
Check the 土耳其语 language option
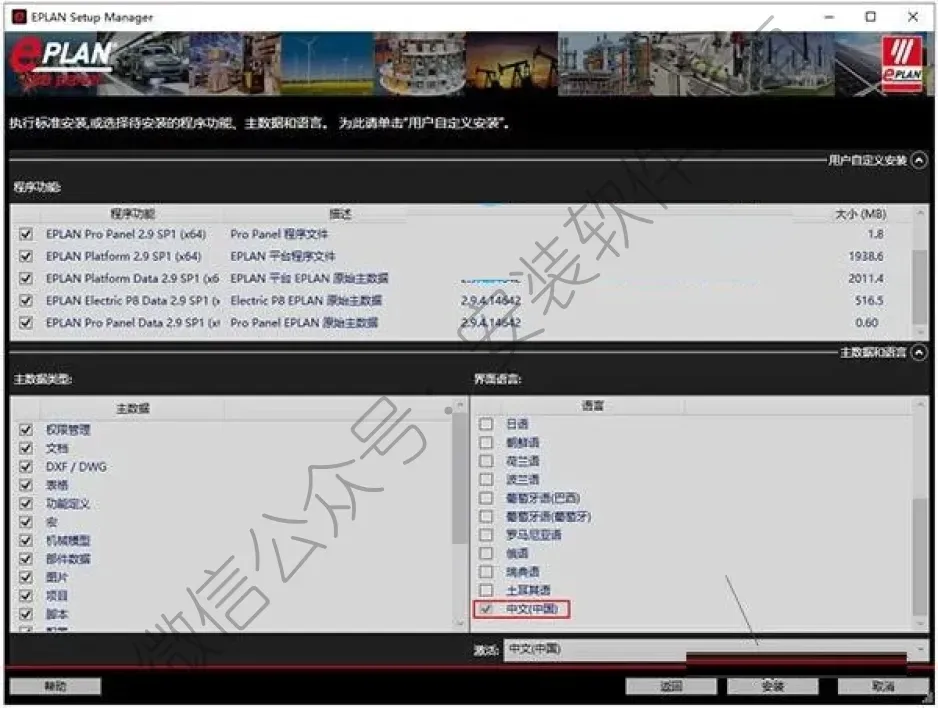(x=486, y=590)
